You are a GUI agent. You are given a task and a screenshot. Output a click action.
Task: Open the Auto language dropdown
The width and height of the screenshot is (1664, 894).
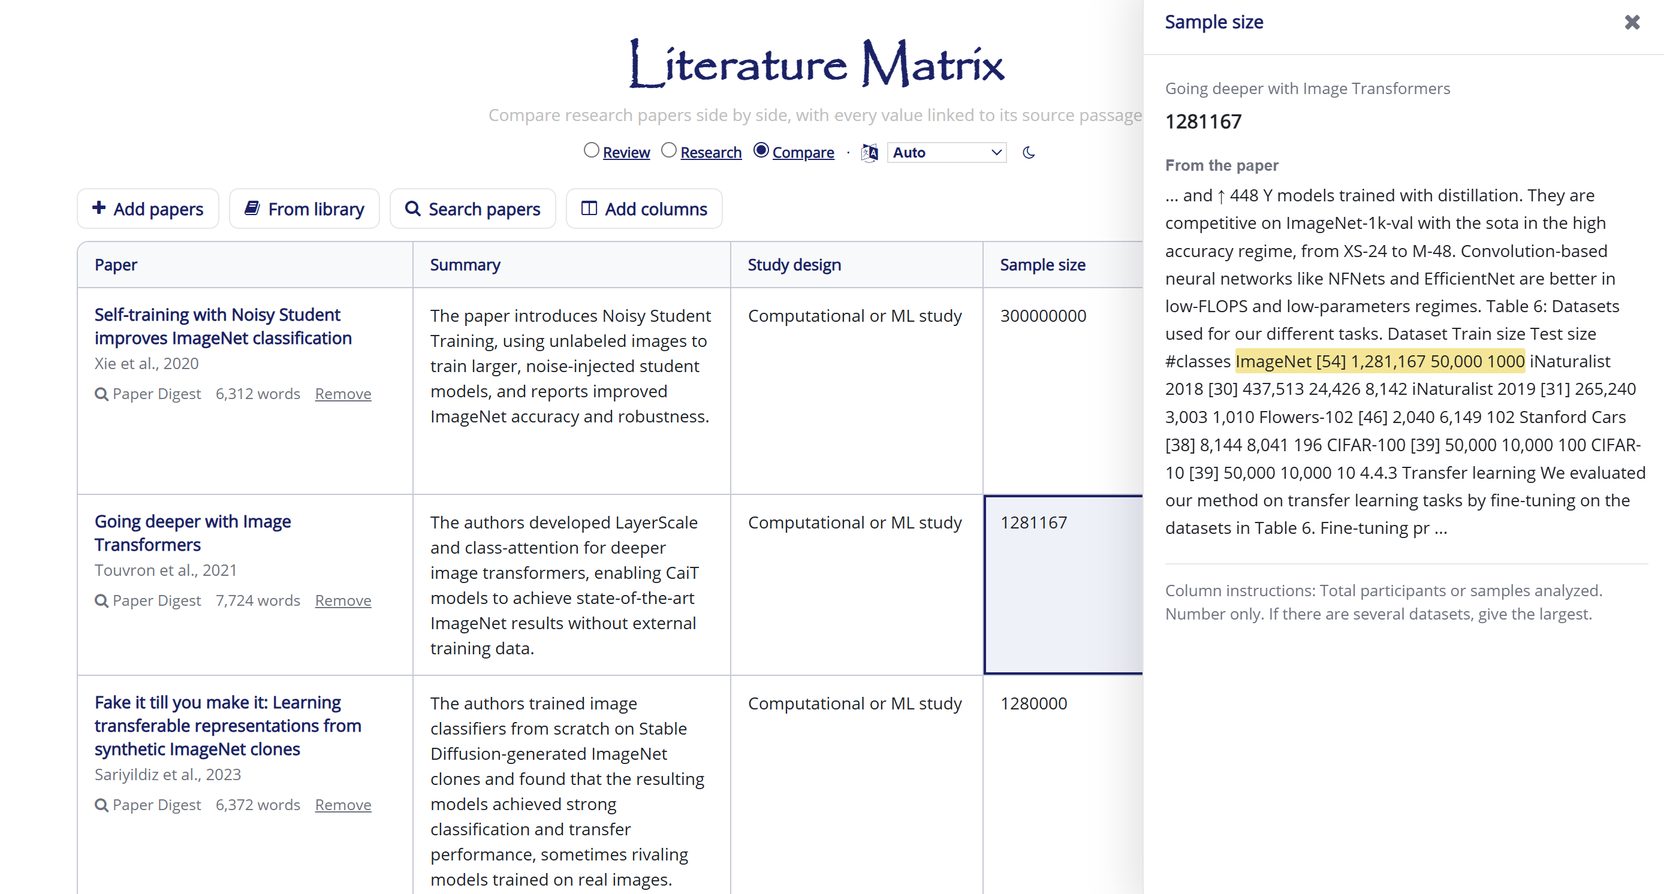tap(947, 152)
